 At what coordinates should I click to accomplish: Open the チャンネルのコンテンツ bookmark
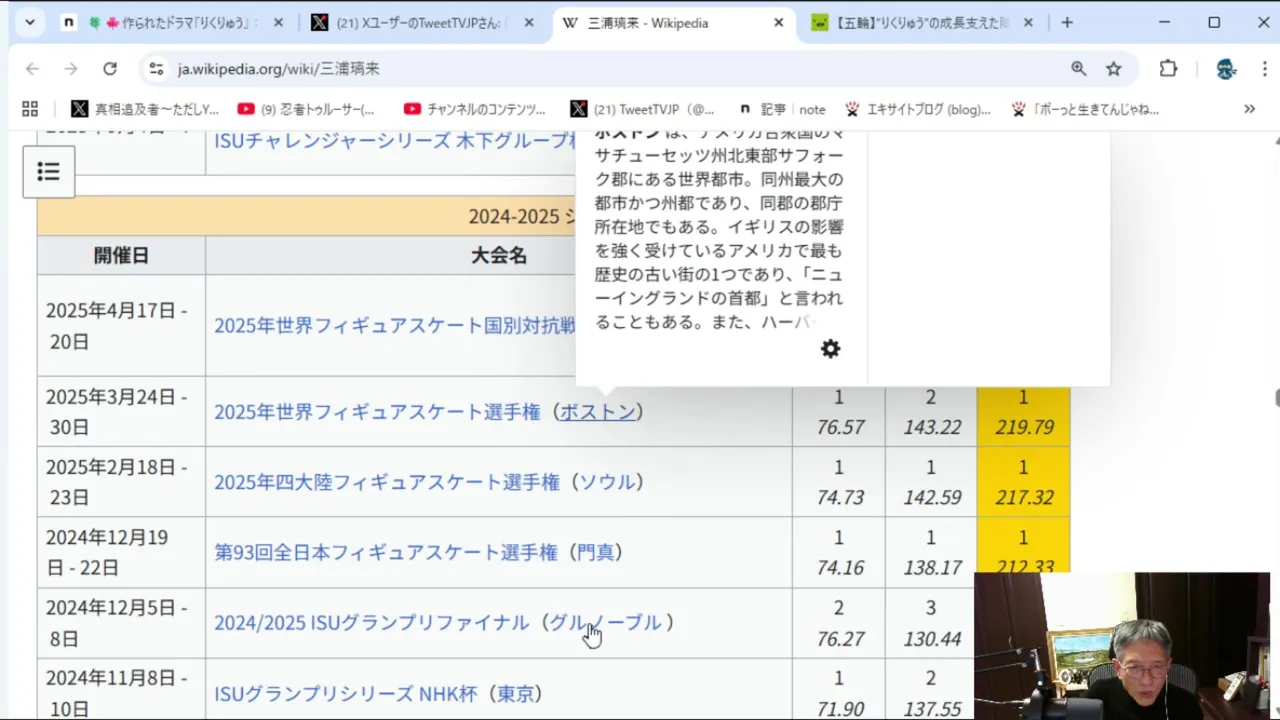click(475, 109)
